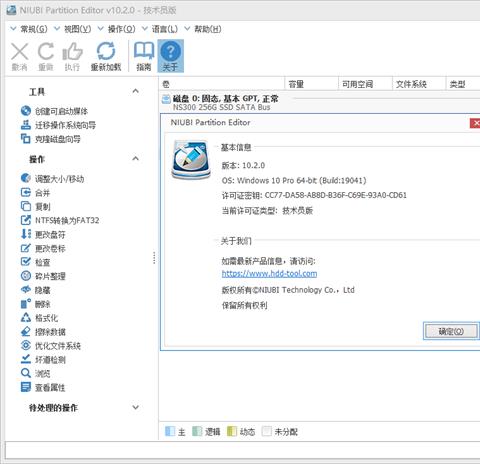Viewport: 480px width, 464px height.
Task: Select 浏览 (Explore) operation
Action: pyautogui.click(x=35, y=373)
